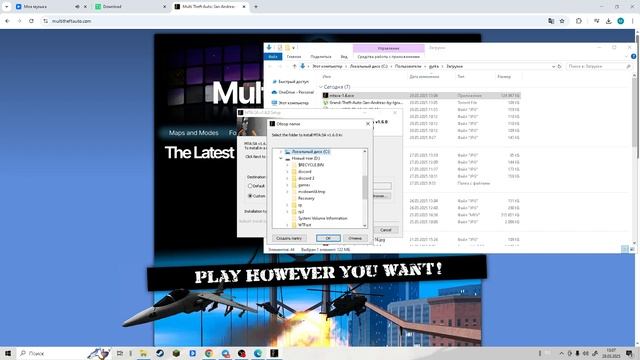Open Средства работы с приложениями tab
This screenshot has width=640, height=360.
click(388, 57)
